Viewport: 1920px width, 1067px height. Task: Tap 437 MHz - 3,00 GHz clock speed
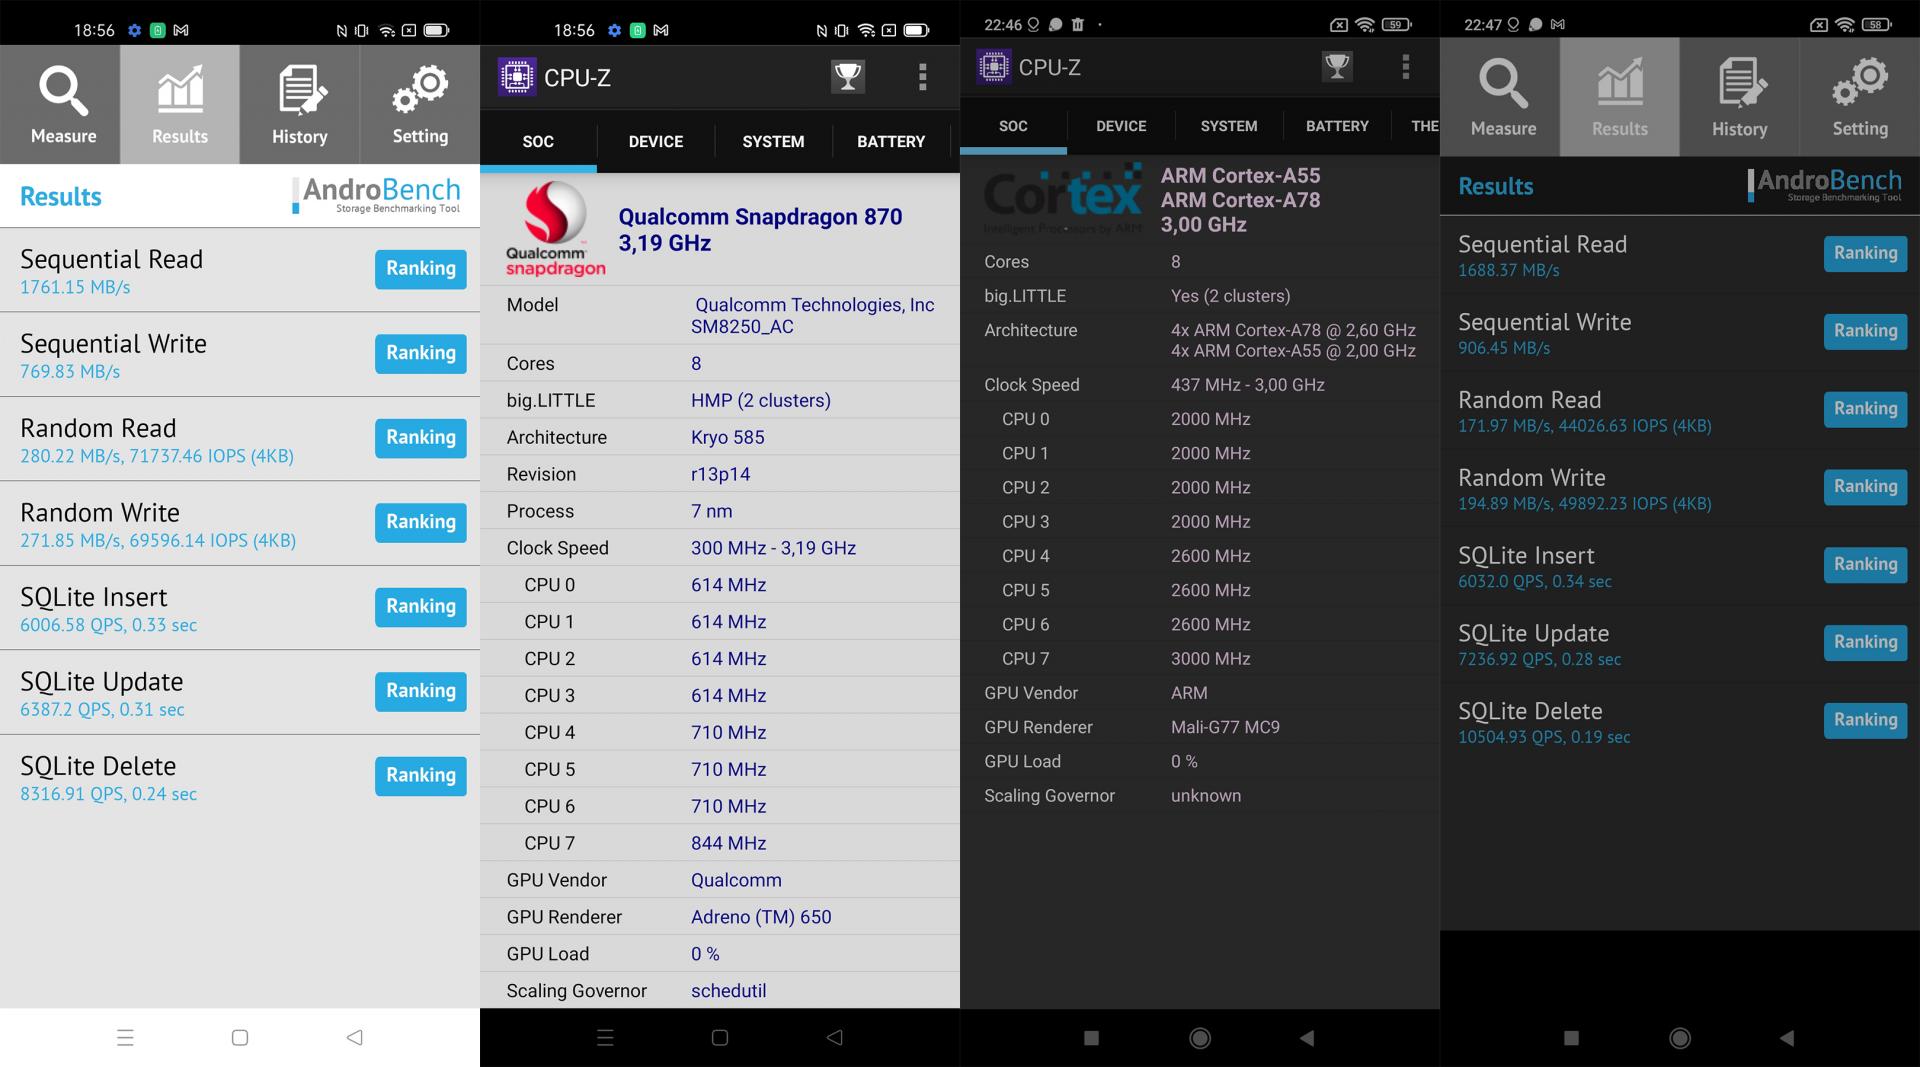pyautogui.click(x=1248, y=385)
